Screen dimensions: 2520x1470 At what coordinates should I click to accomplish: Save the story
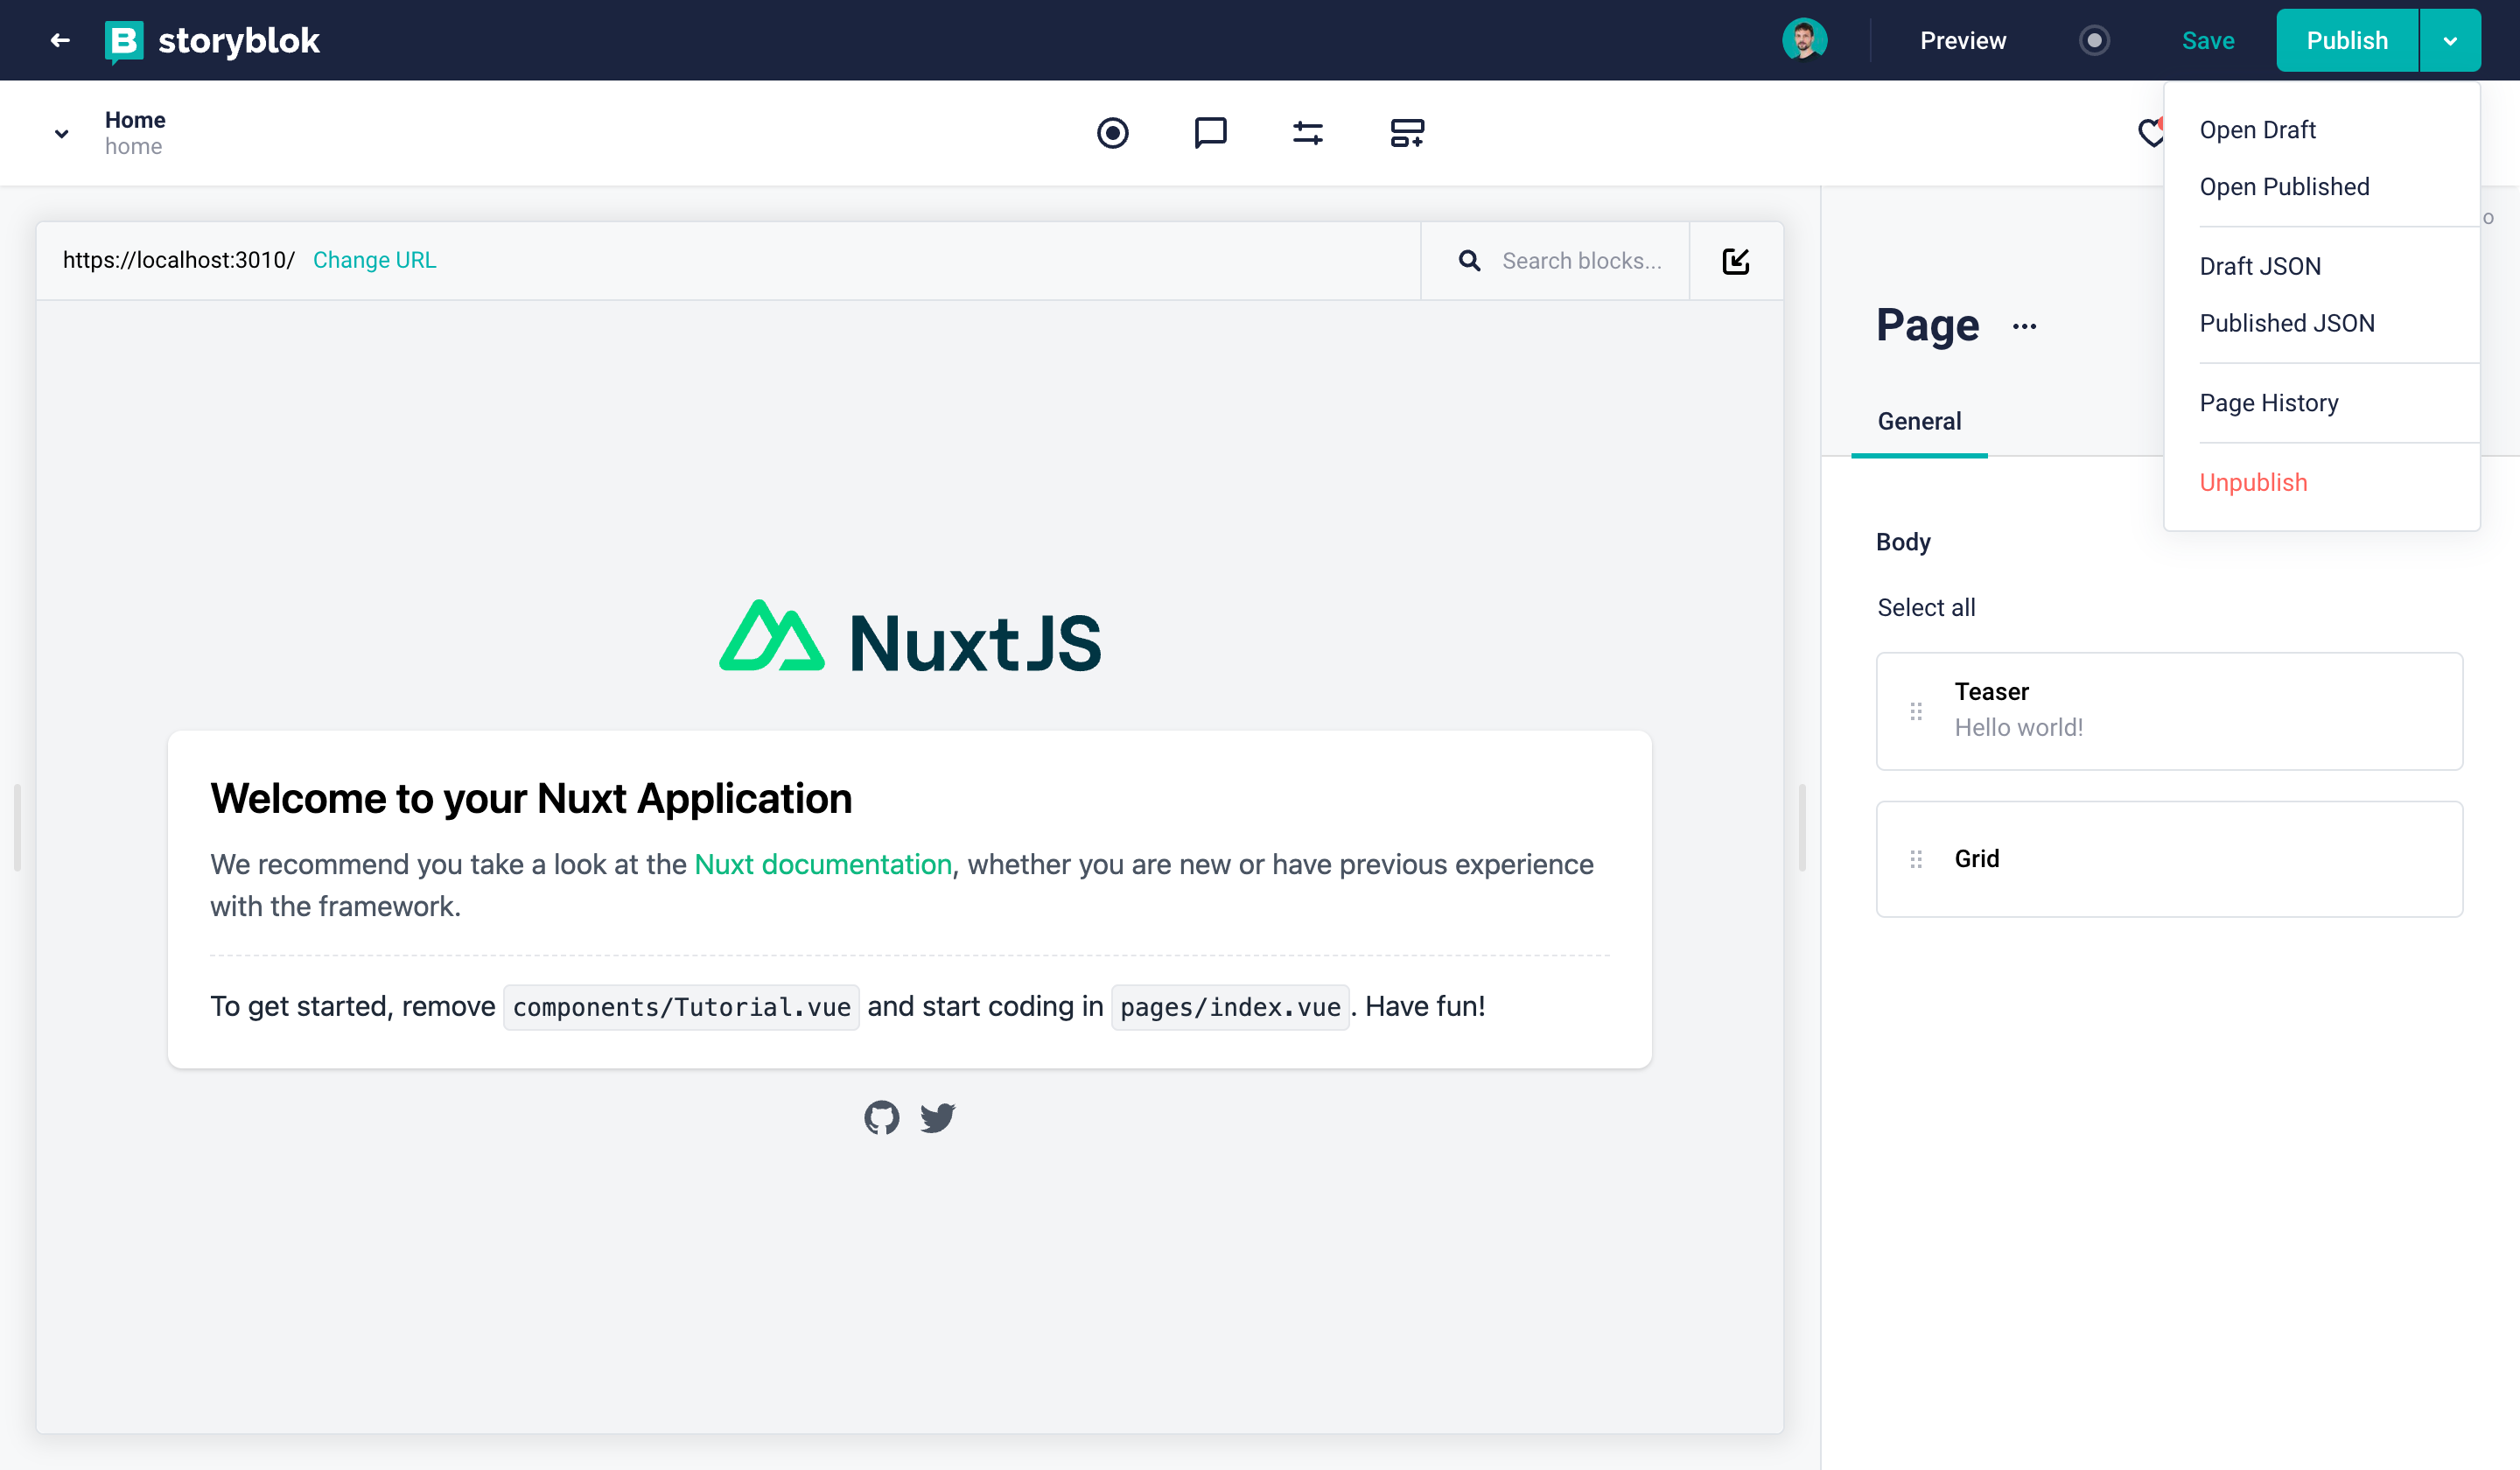pos(2208,40)
